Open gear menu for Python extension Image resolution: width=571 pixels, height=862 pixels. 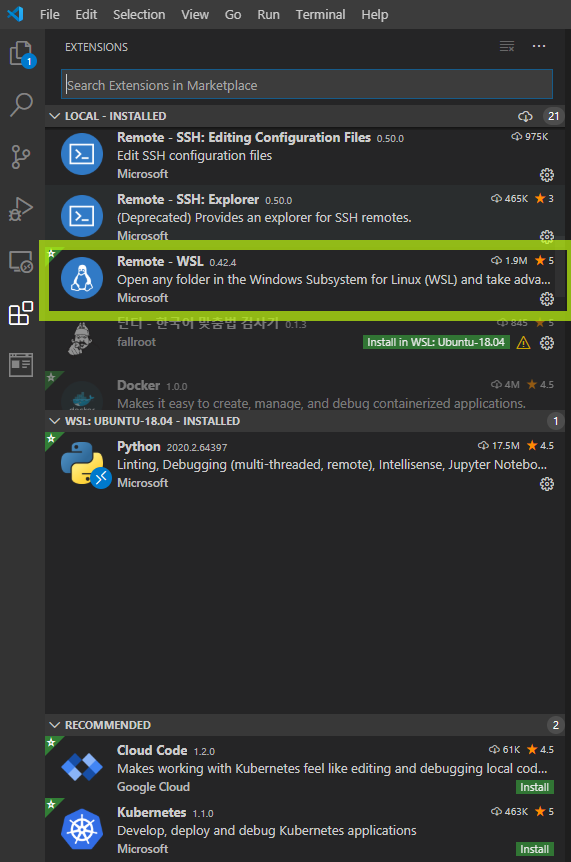tap(546, 484)
